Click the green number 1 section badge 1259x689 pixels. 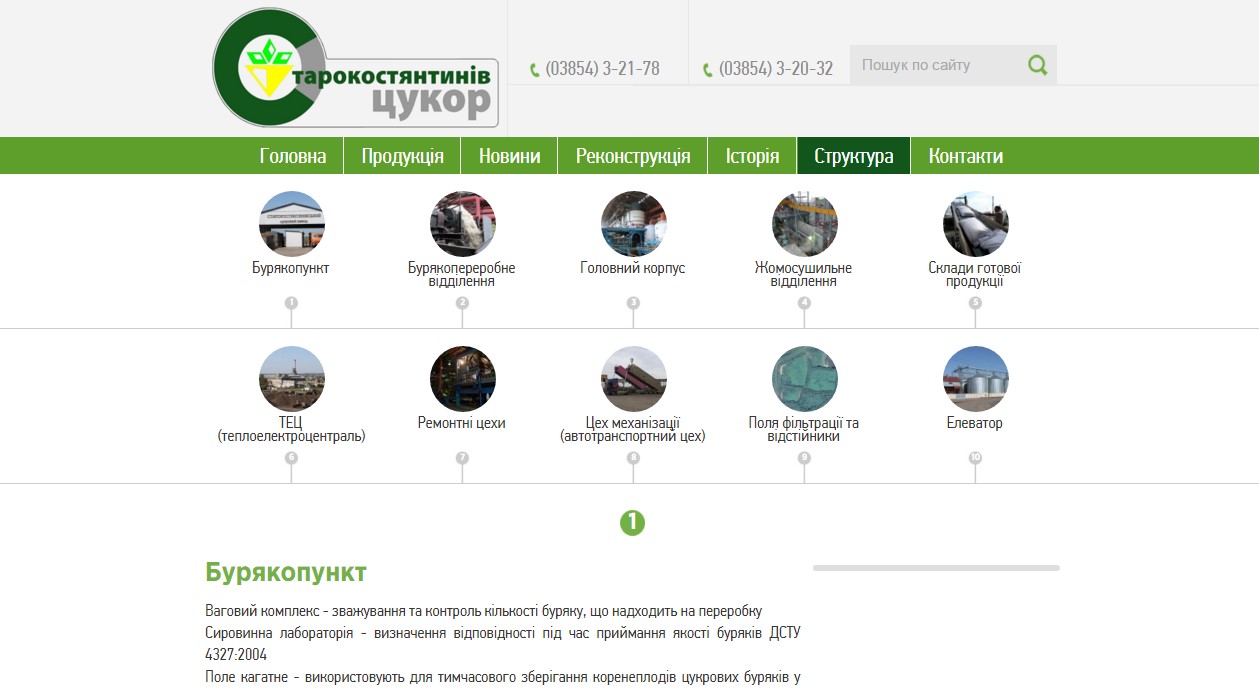pos(632,522)
